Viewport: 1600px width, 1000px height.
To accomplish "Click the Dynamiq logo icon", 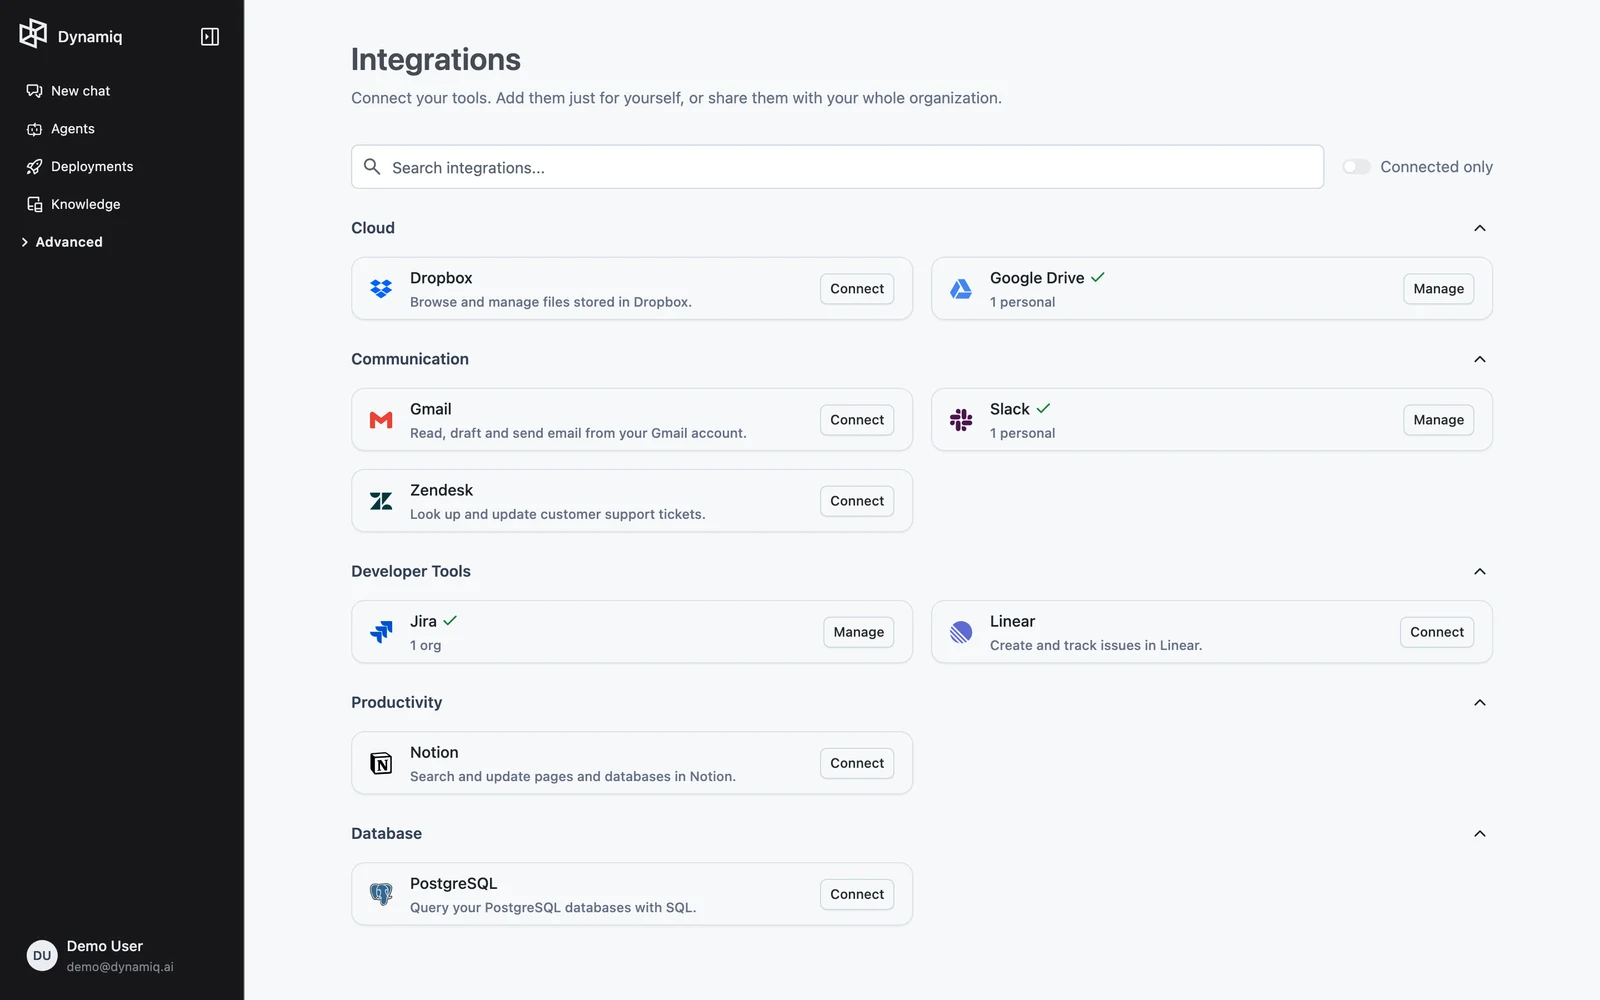I will 33,33.
